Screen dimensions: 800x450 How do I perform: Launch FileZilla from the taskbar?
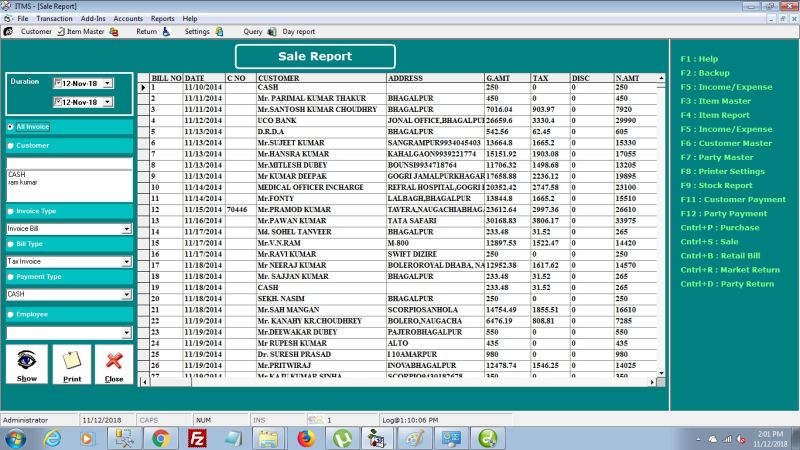click(197, 439)
